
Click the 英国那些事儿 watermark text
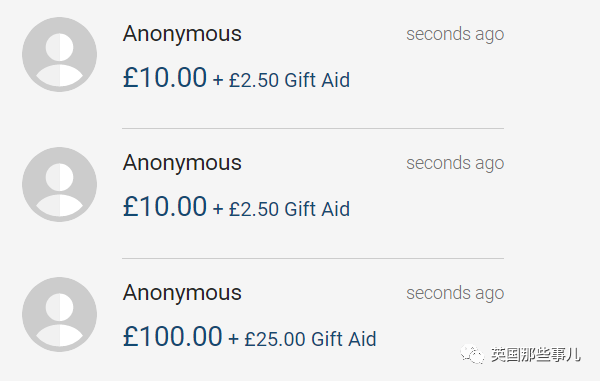[536, 355]
